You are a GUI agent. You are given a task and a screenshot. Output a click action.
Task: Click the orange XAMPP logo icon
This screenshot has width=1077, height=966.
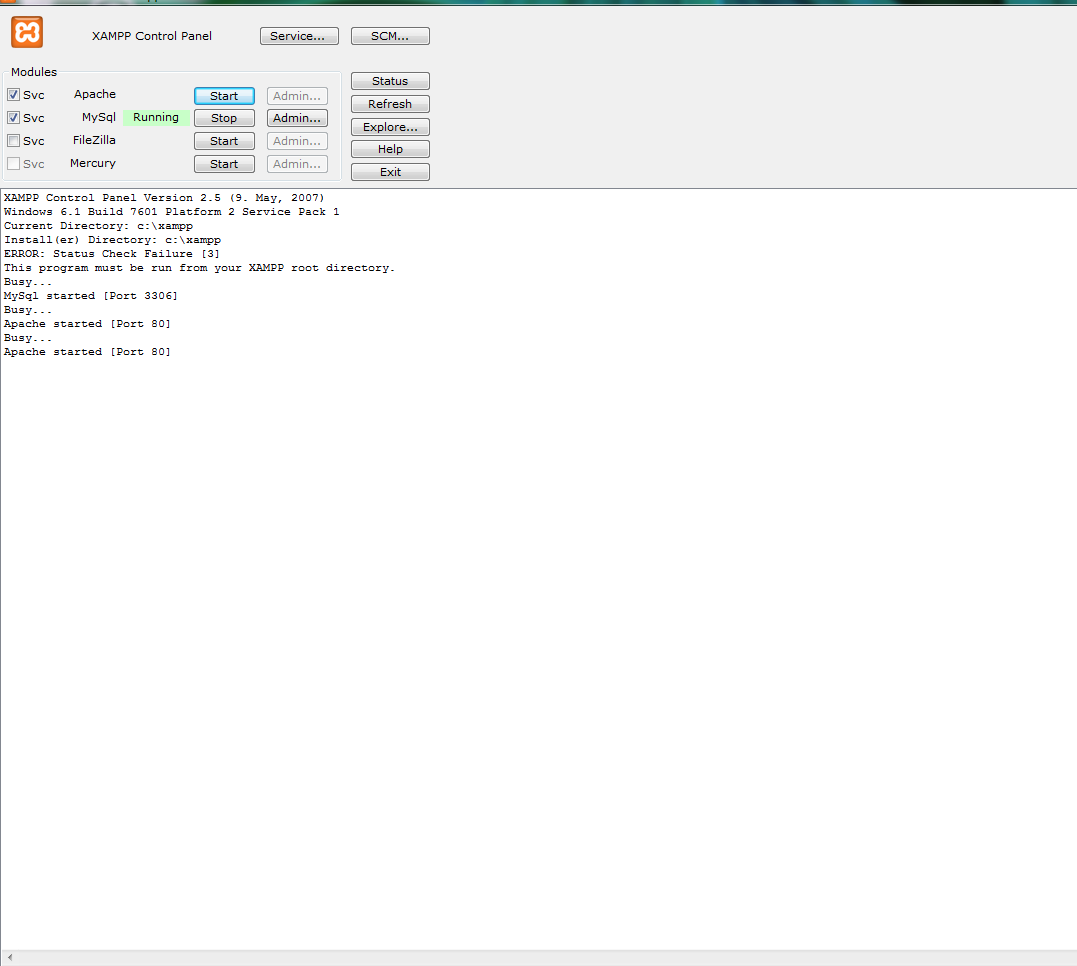click(27, 32)
